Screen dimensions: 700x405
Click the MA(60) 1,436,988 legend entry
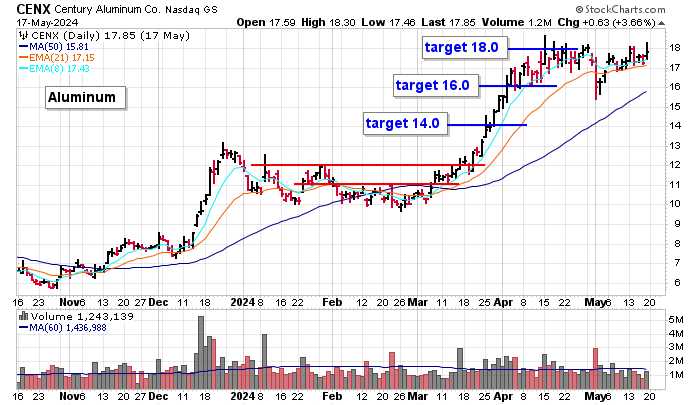click(67, 328)
